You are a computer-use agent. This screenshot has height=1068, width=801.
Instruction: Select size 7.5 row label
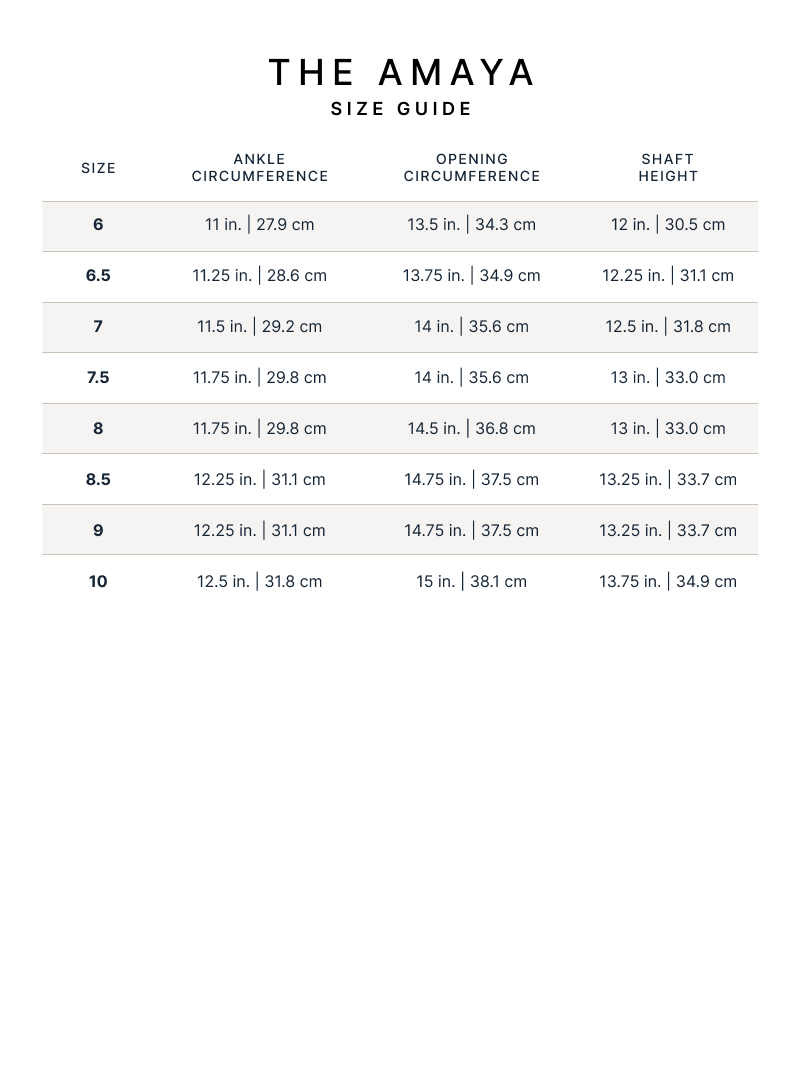click(98, 378)
